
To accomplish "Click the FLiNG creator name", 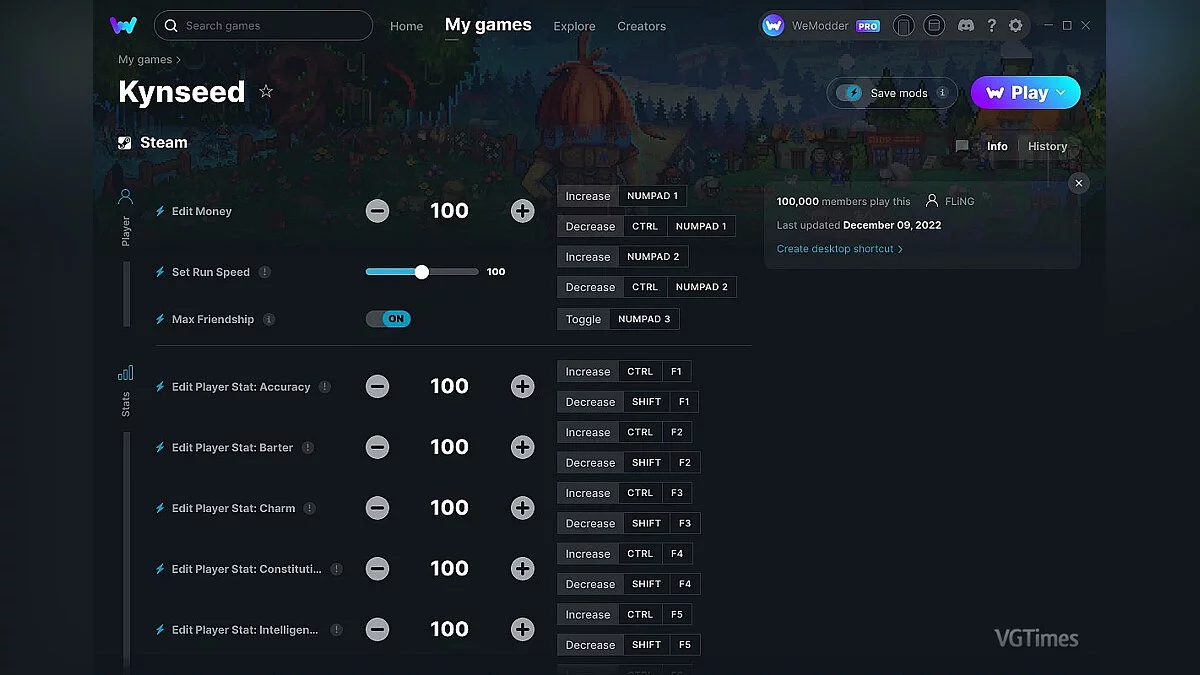I will [x=959, y=201].
